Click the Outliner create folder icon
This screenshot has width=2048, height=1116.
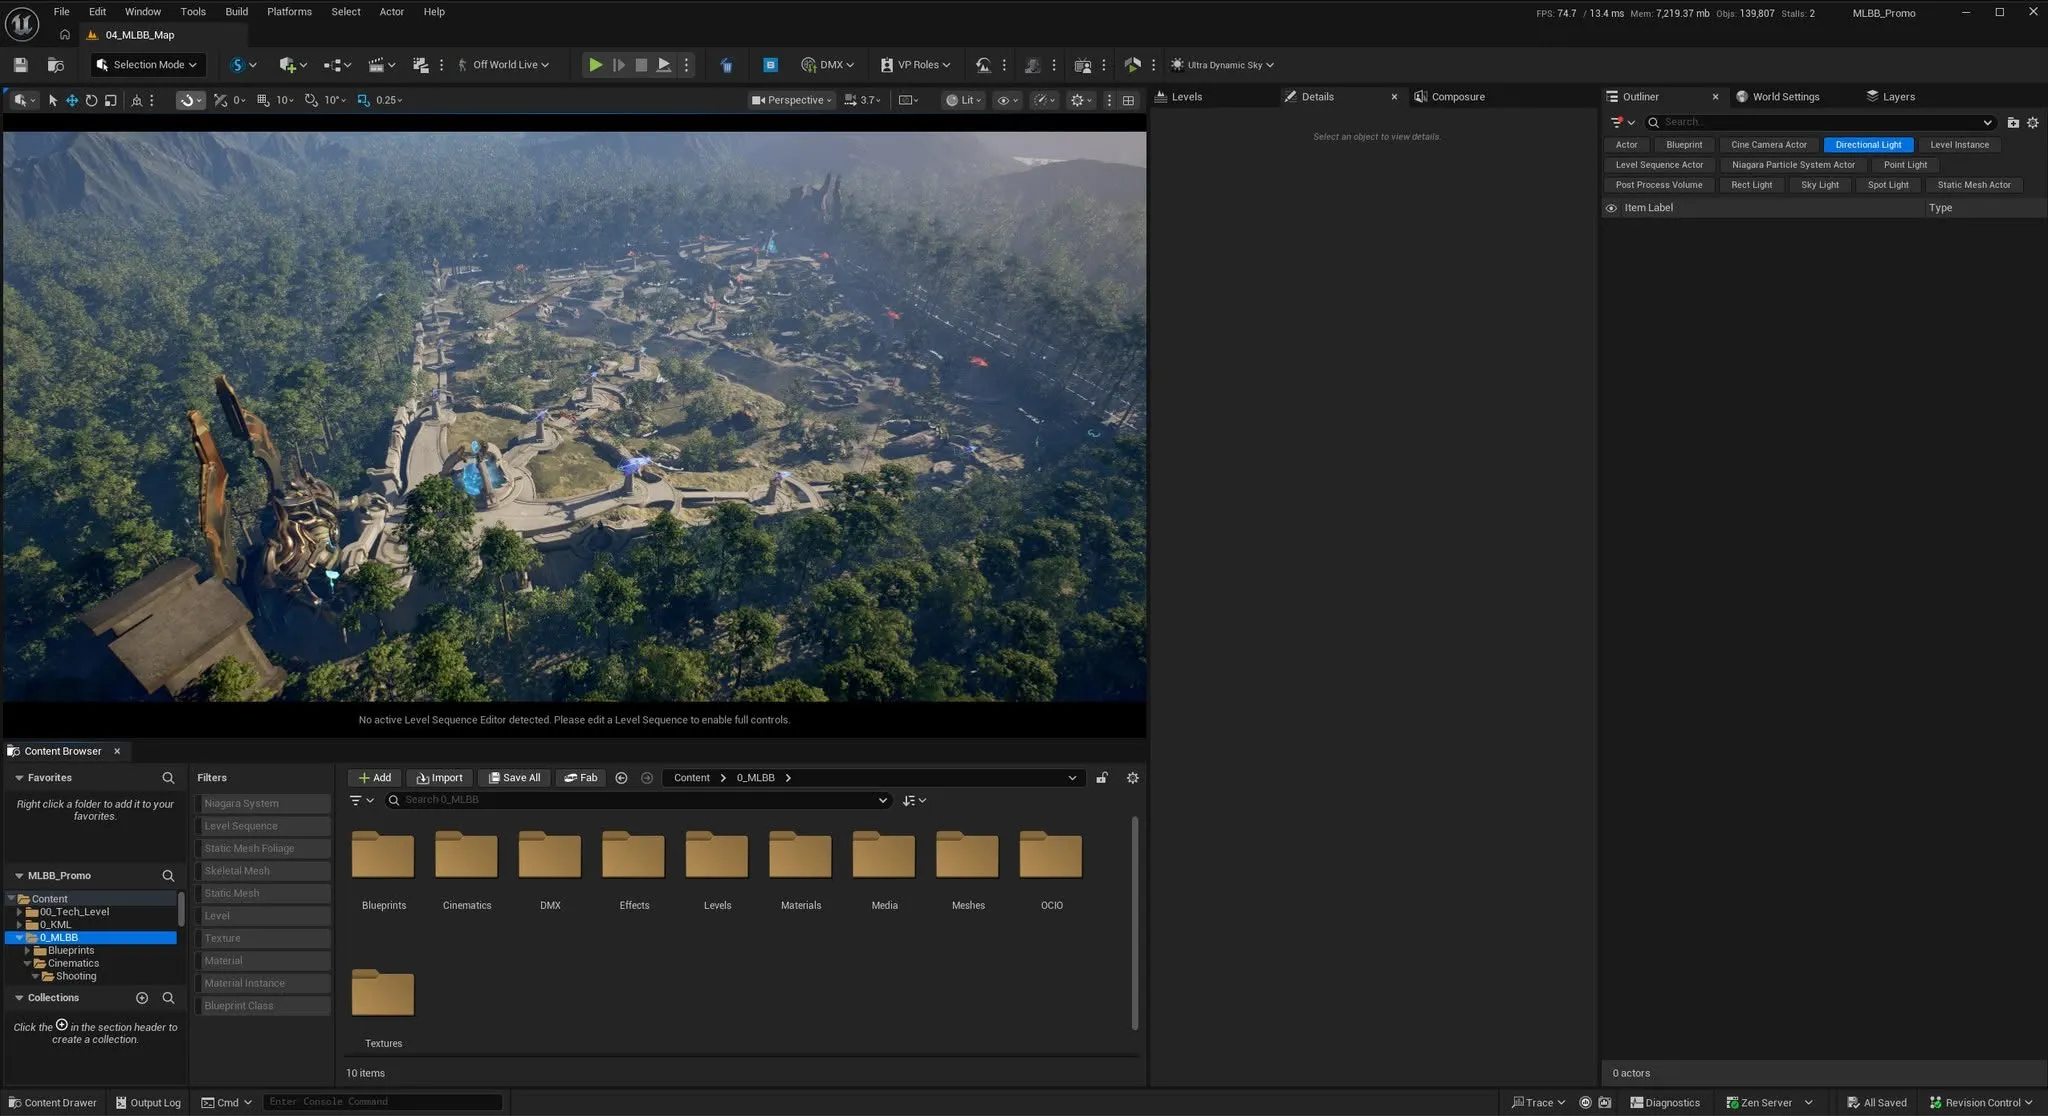coord(2013,123)
